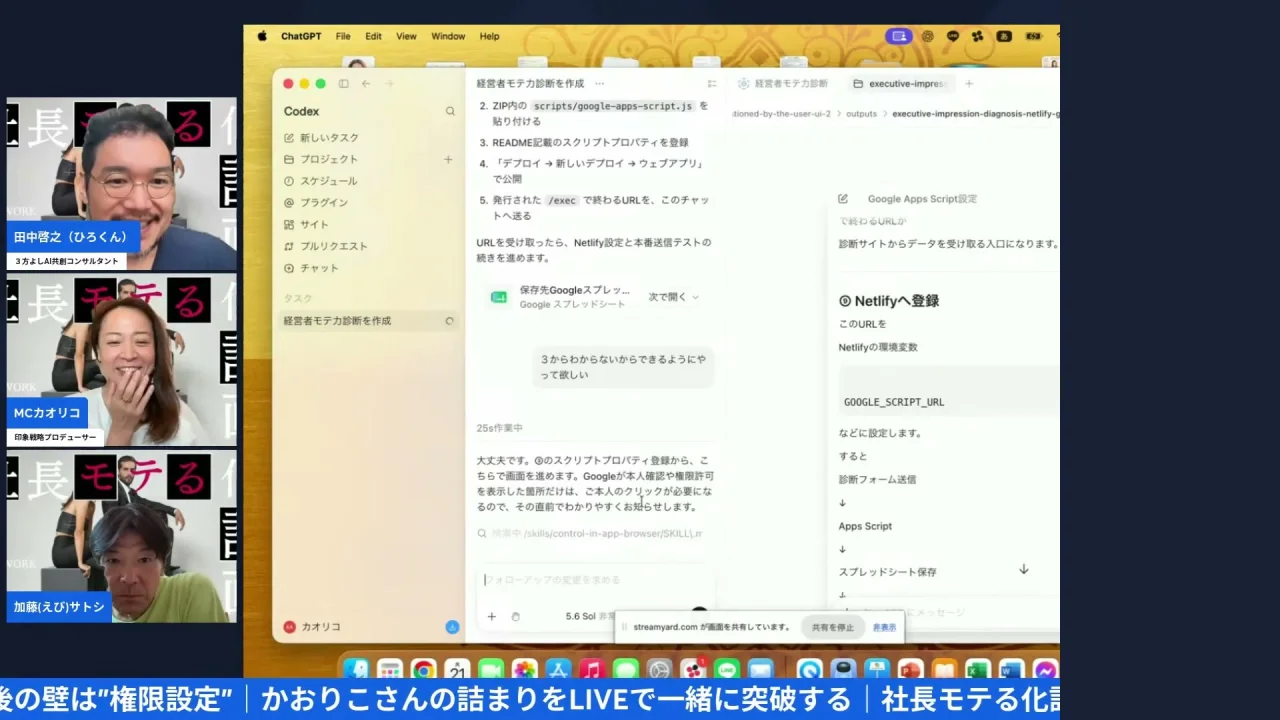Open Calendar from the Dock

tap(457, 670)
